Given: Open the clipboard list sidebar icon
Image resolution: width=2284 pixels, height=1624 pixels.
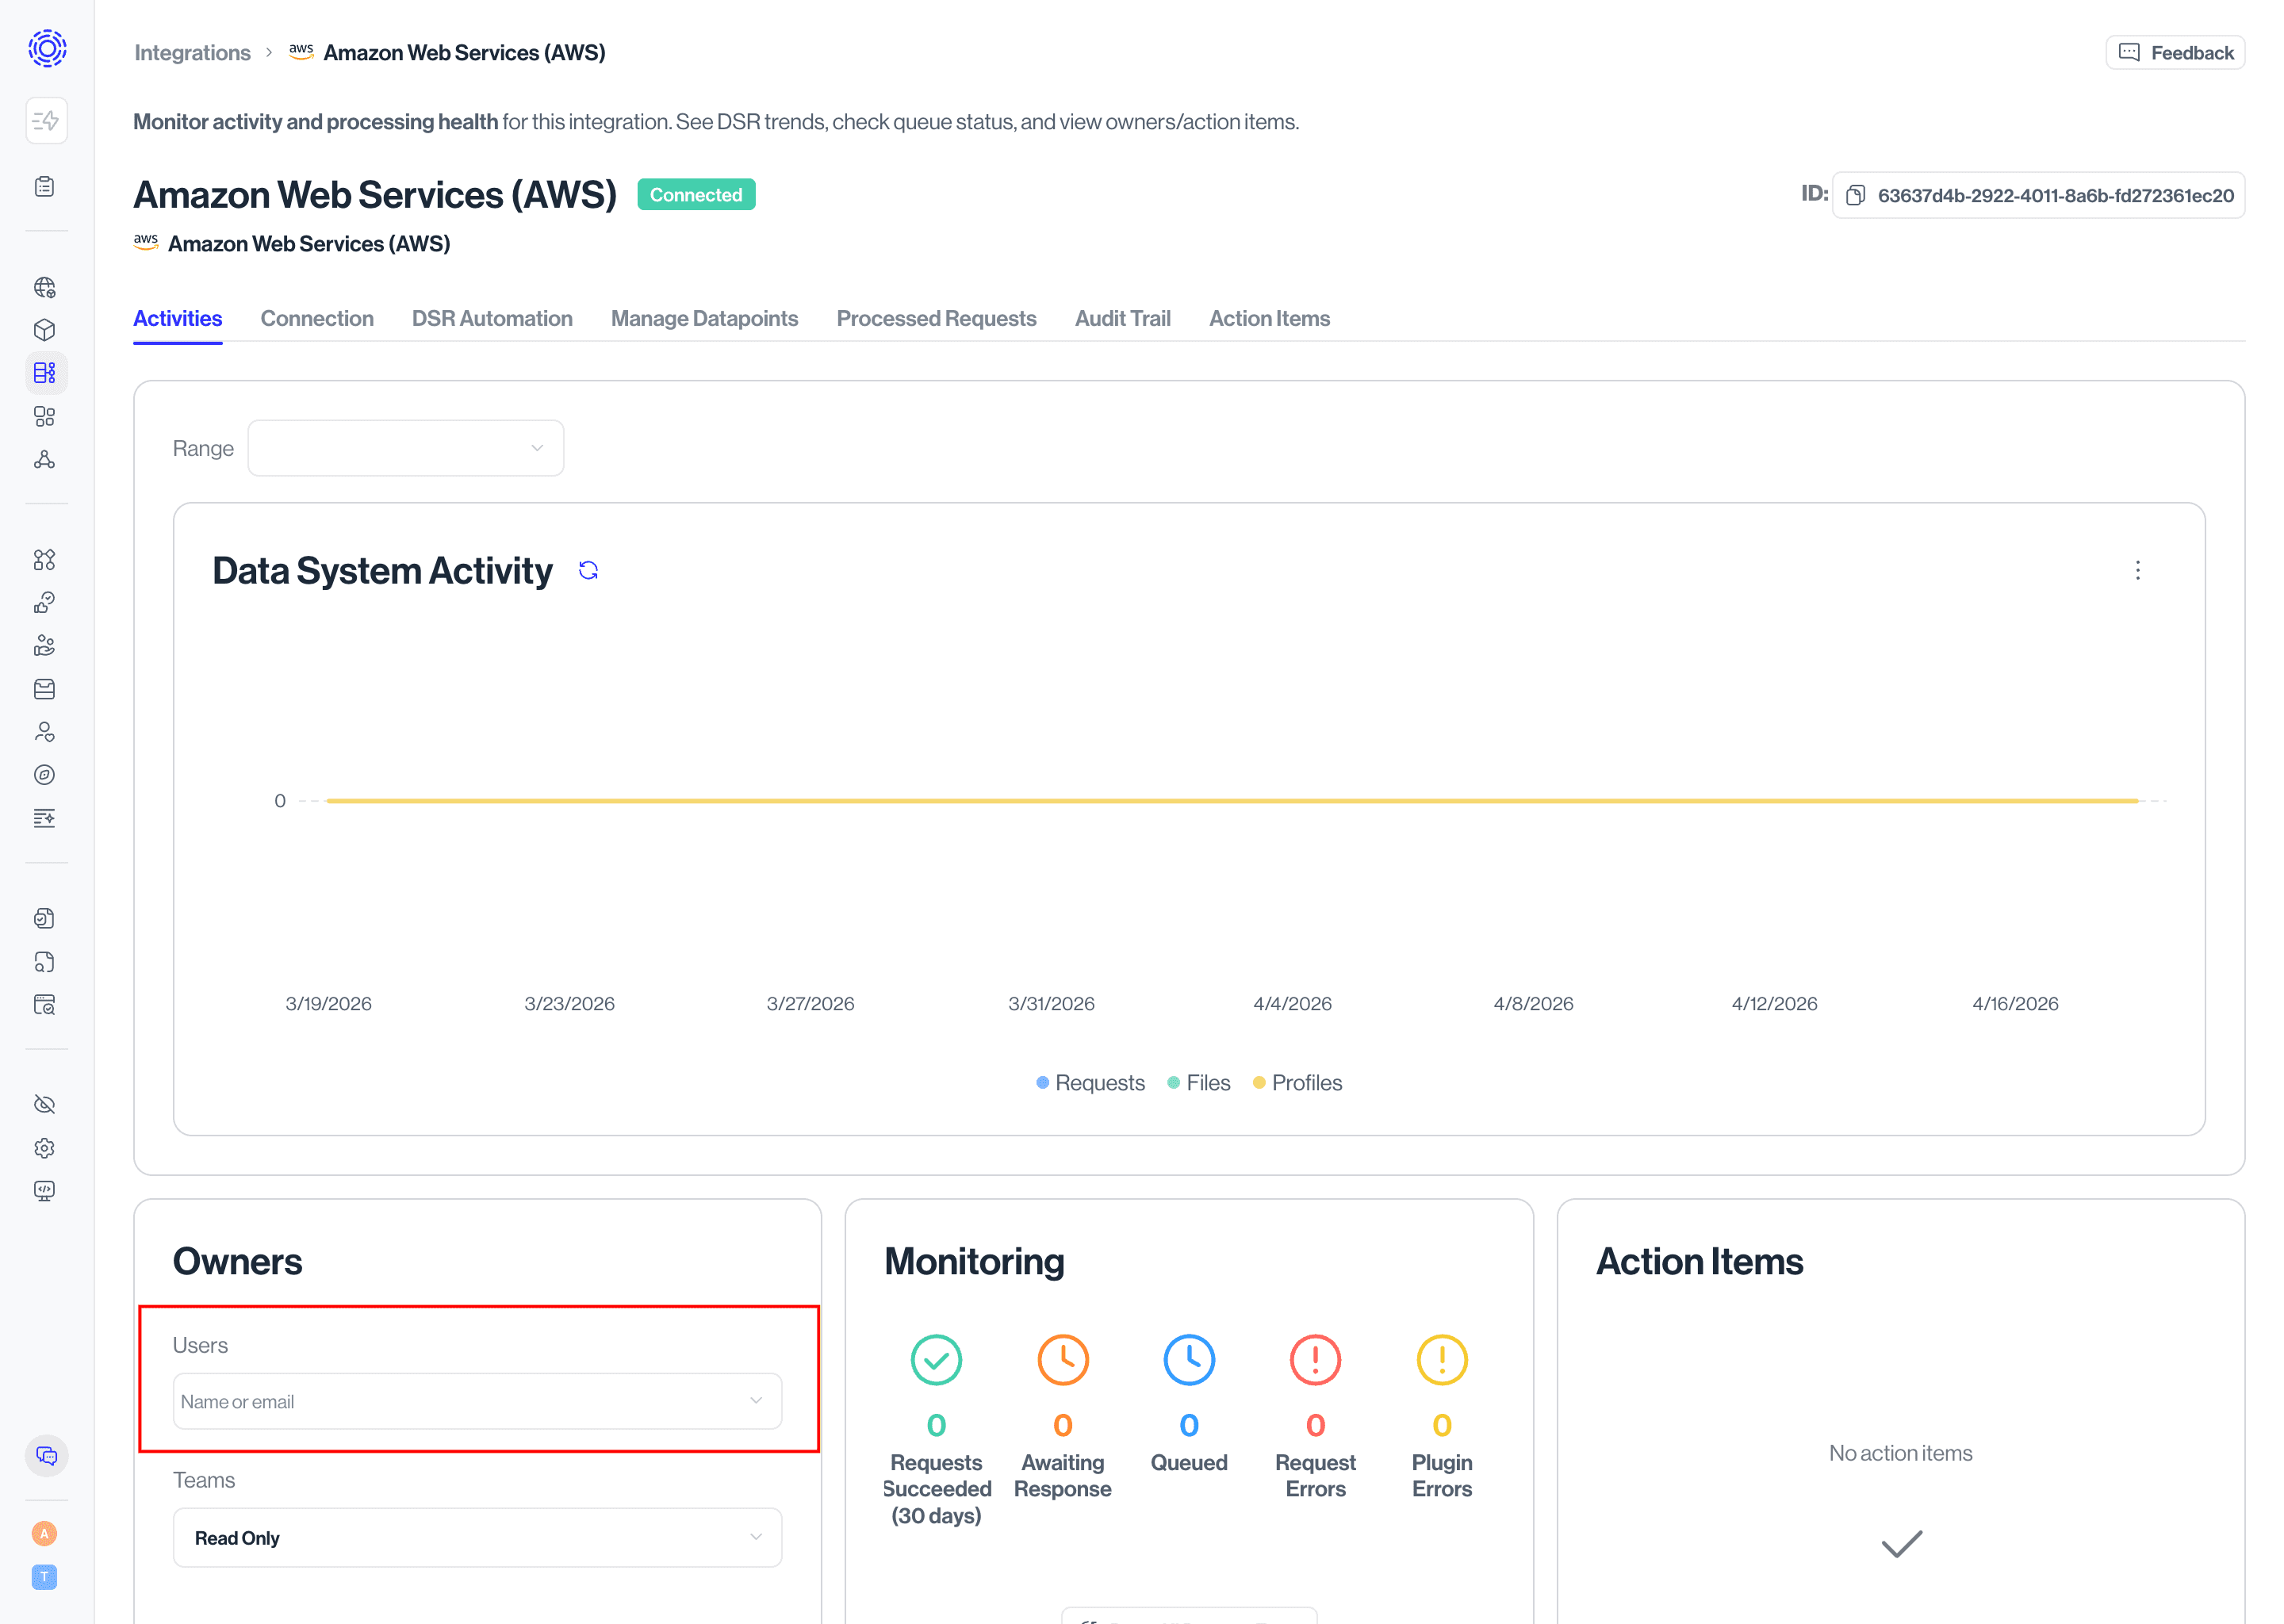Looking at the screenshot, I should pyautogui.click(x=45, y=187).
